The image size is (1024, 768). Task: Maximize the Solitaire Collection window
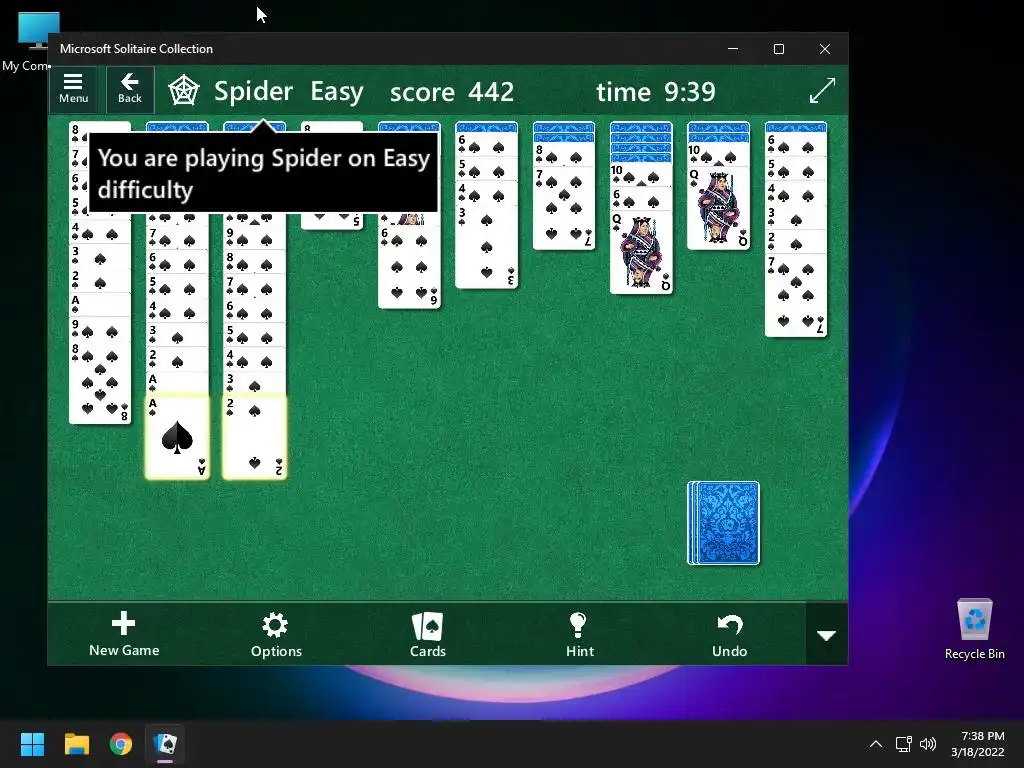[x=778, y=49]
